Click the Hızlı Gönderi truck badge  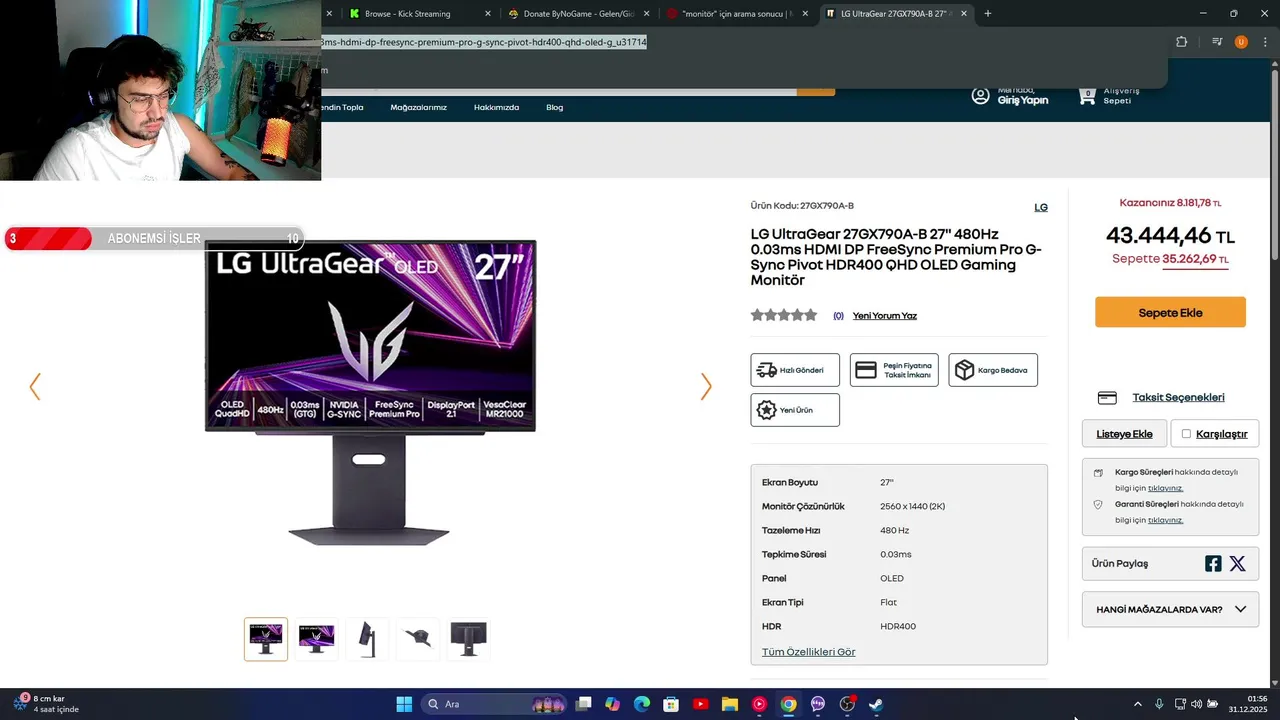click(x=795, y=370)
